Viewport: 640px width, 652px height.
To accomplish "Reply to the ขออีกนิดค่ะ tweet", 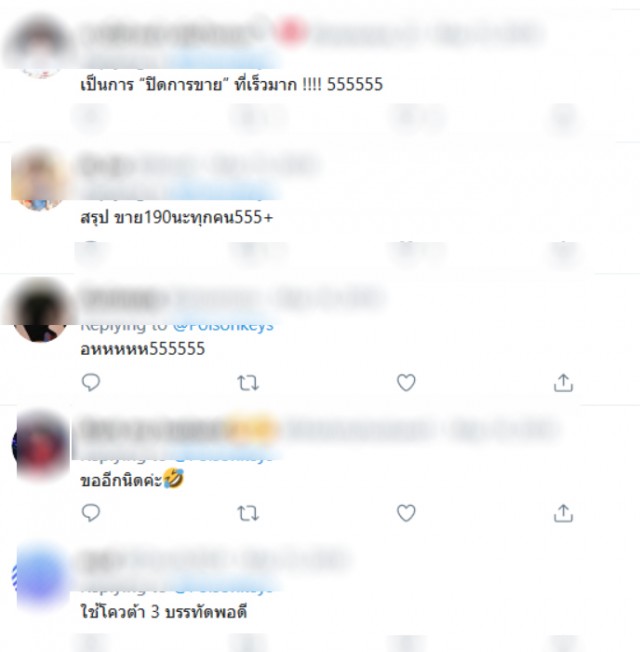I will pyautogui.click(x=91, y=513).
